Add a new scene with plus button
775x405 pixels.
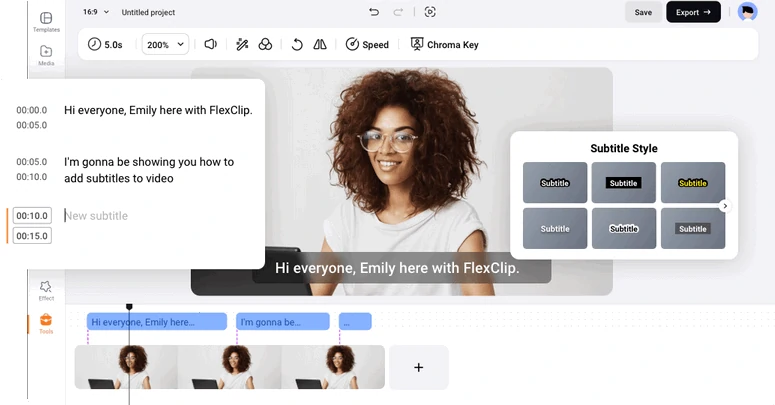(x=419, y=367)
